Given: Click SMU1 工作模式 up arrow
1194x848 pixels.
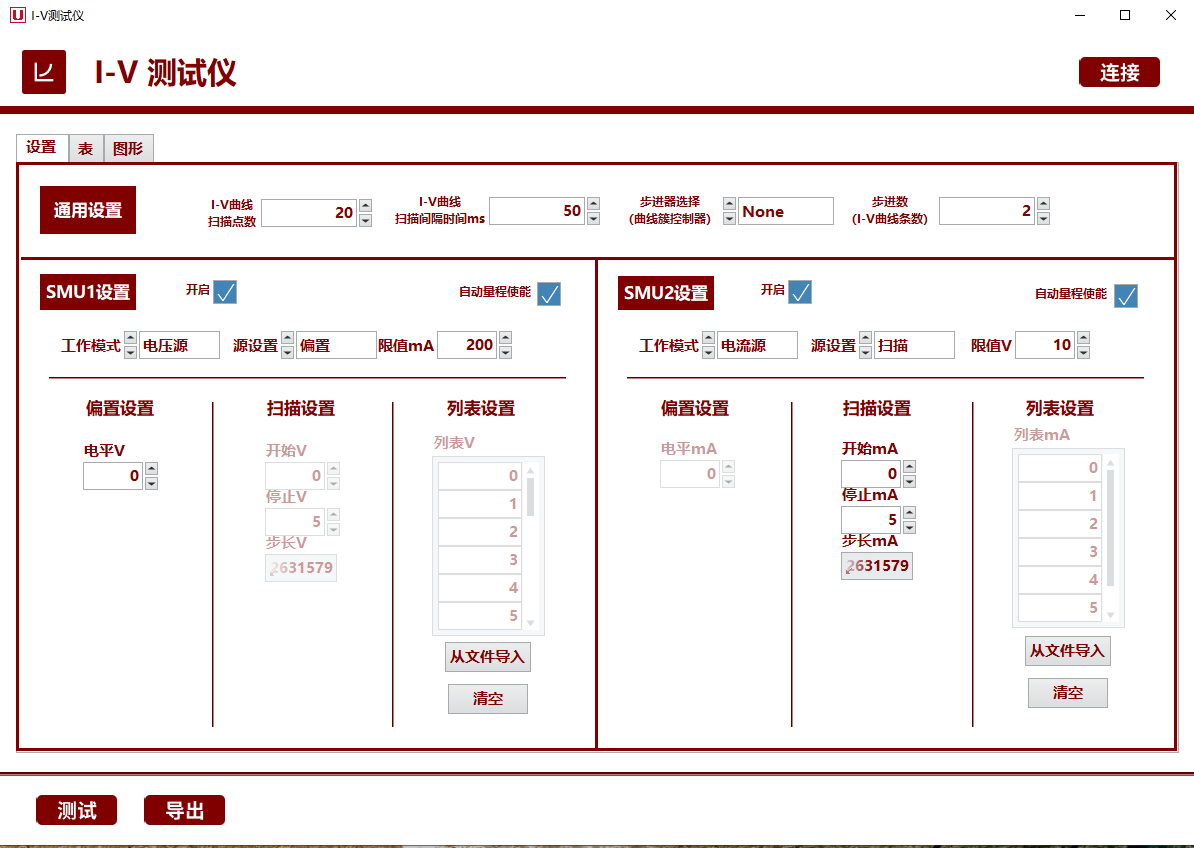Looking at the screenshot, I should [130, 338].
